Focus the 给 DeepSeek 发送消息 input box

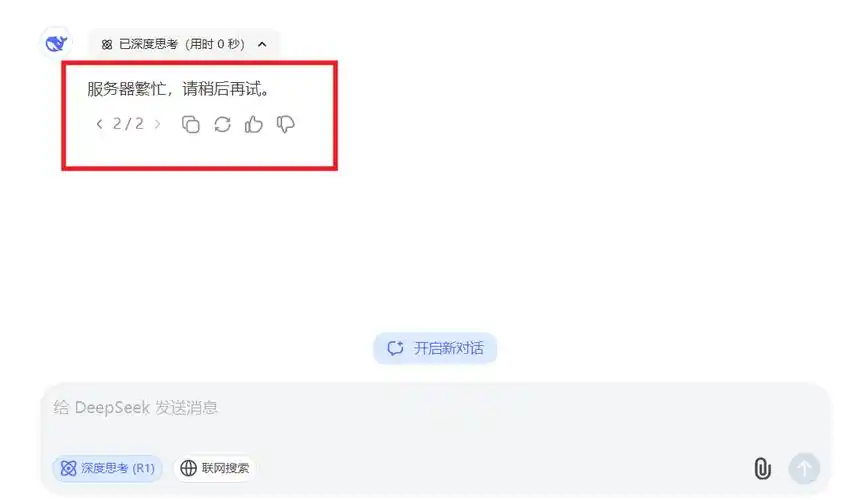[436, 417]
